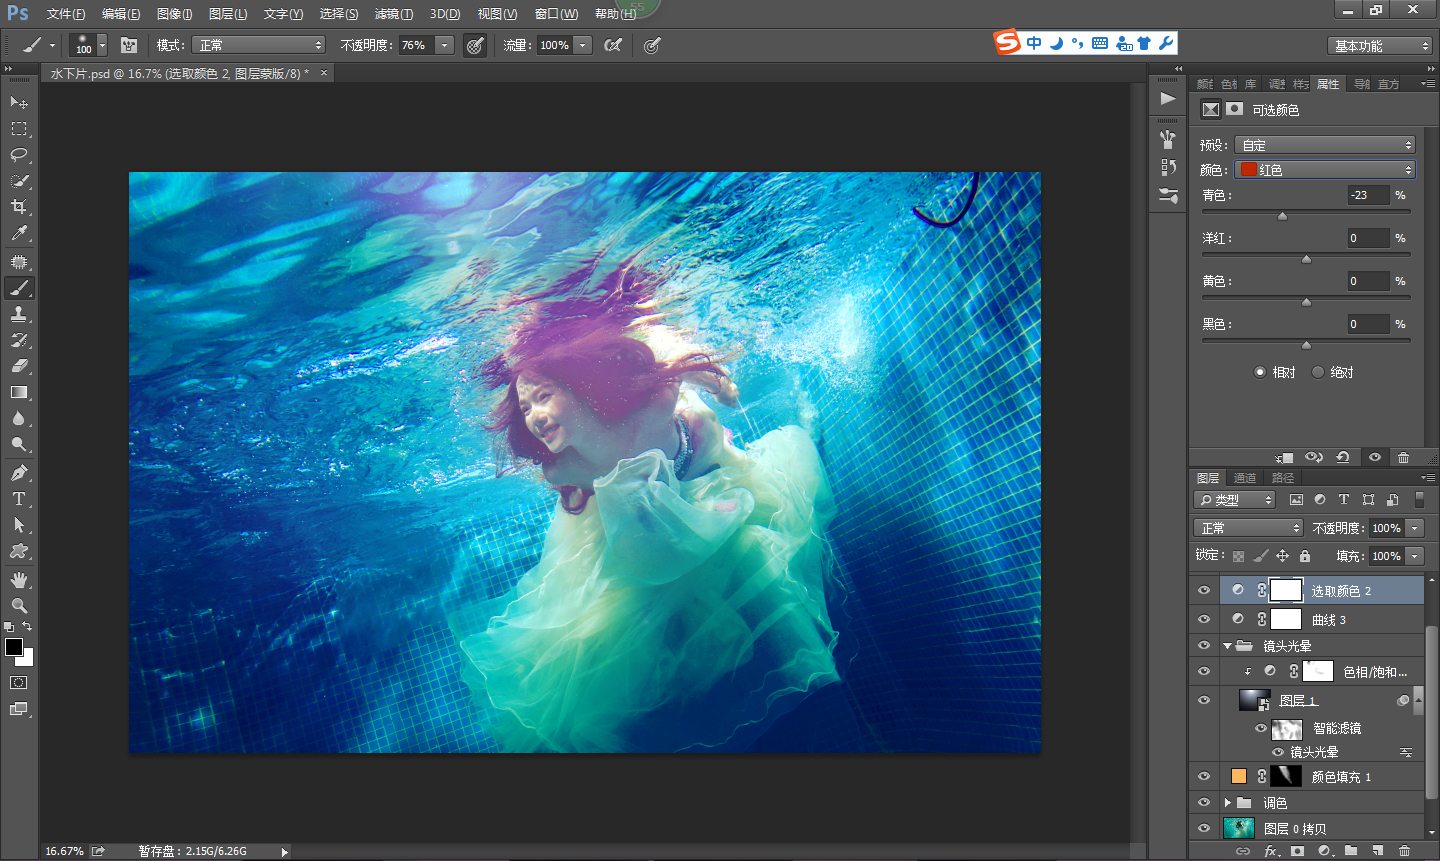Select the Crop tool
1440x861 pixels.
click(18, 207)
